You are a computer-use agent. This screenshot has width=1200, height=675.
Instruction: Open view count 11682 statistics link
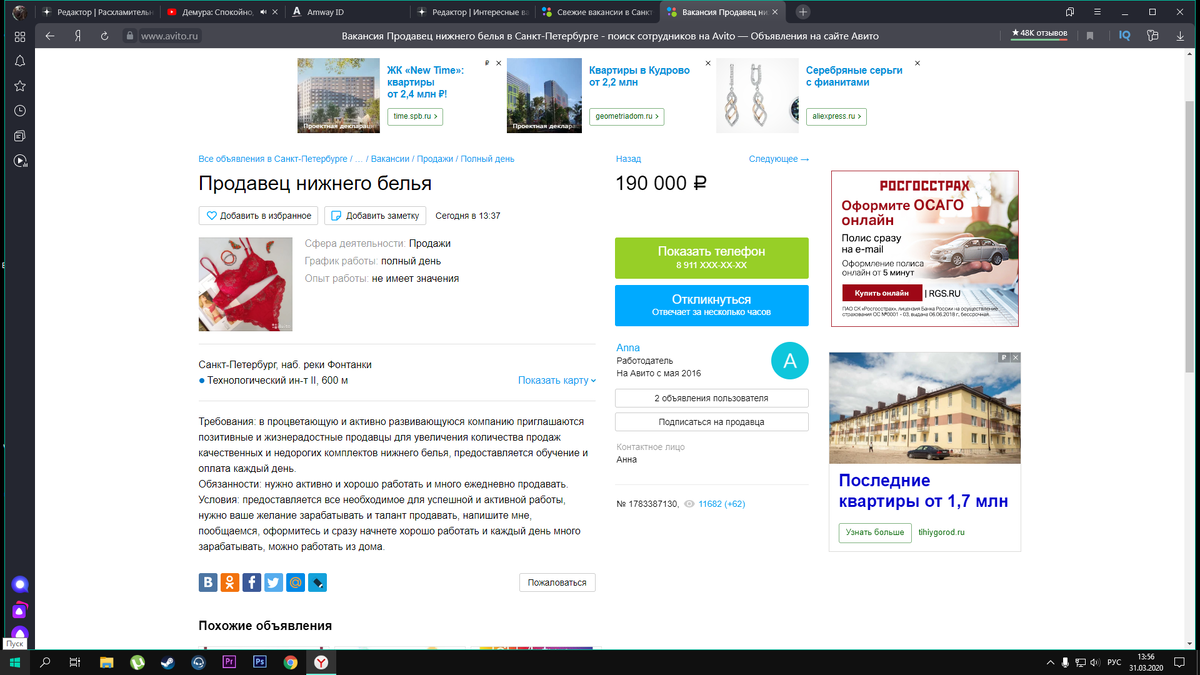pyautogui.click(x=721, y=504)
